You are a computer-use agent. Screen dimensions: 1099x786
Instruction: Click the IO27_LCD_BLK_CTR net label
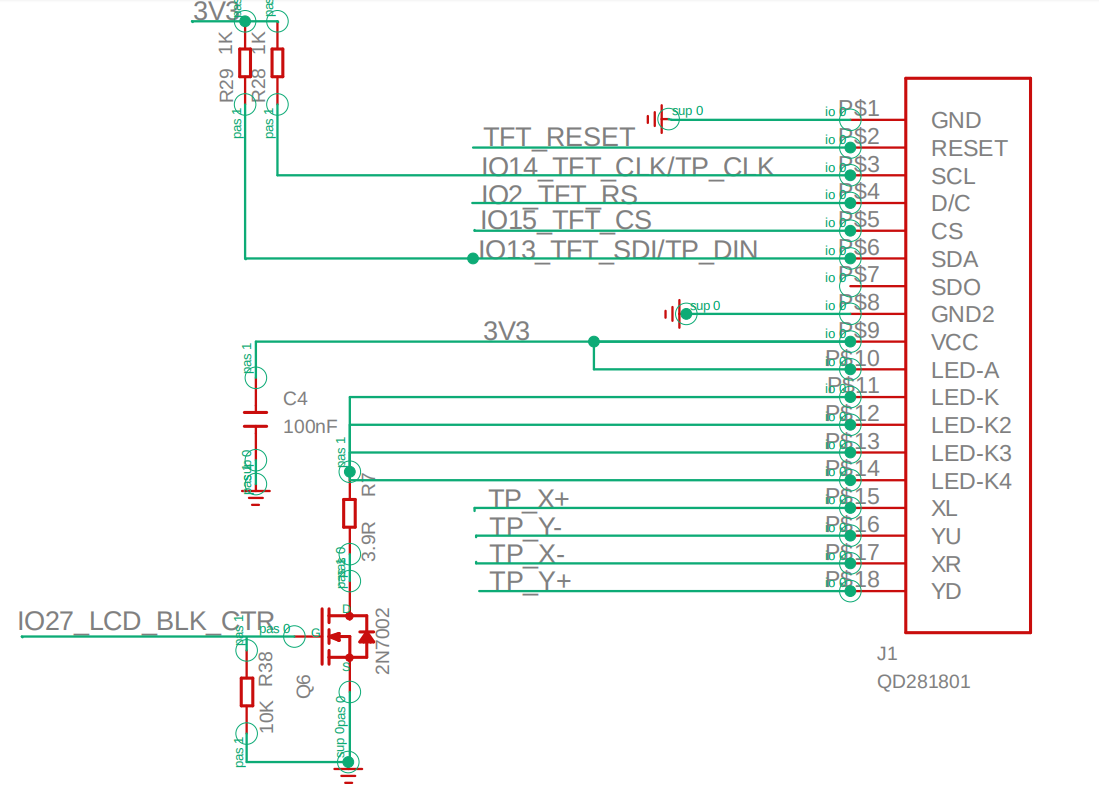pyautogui.click(x=146, y=621)
